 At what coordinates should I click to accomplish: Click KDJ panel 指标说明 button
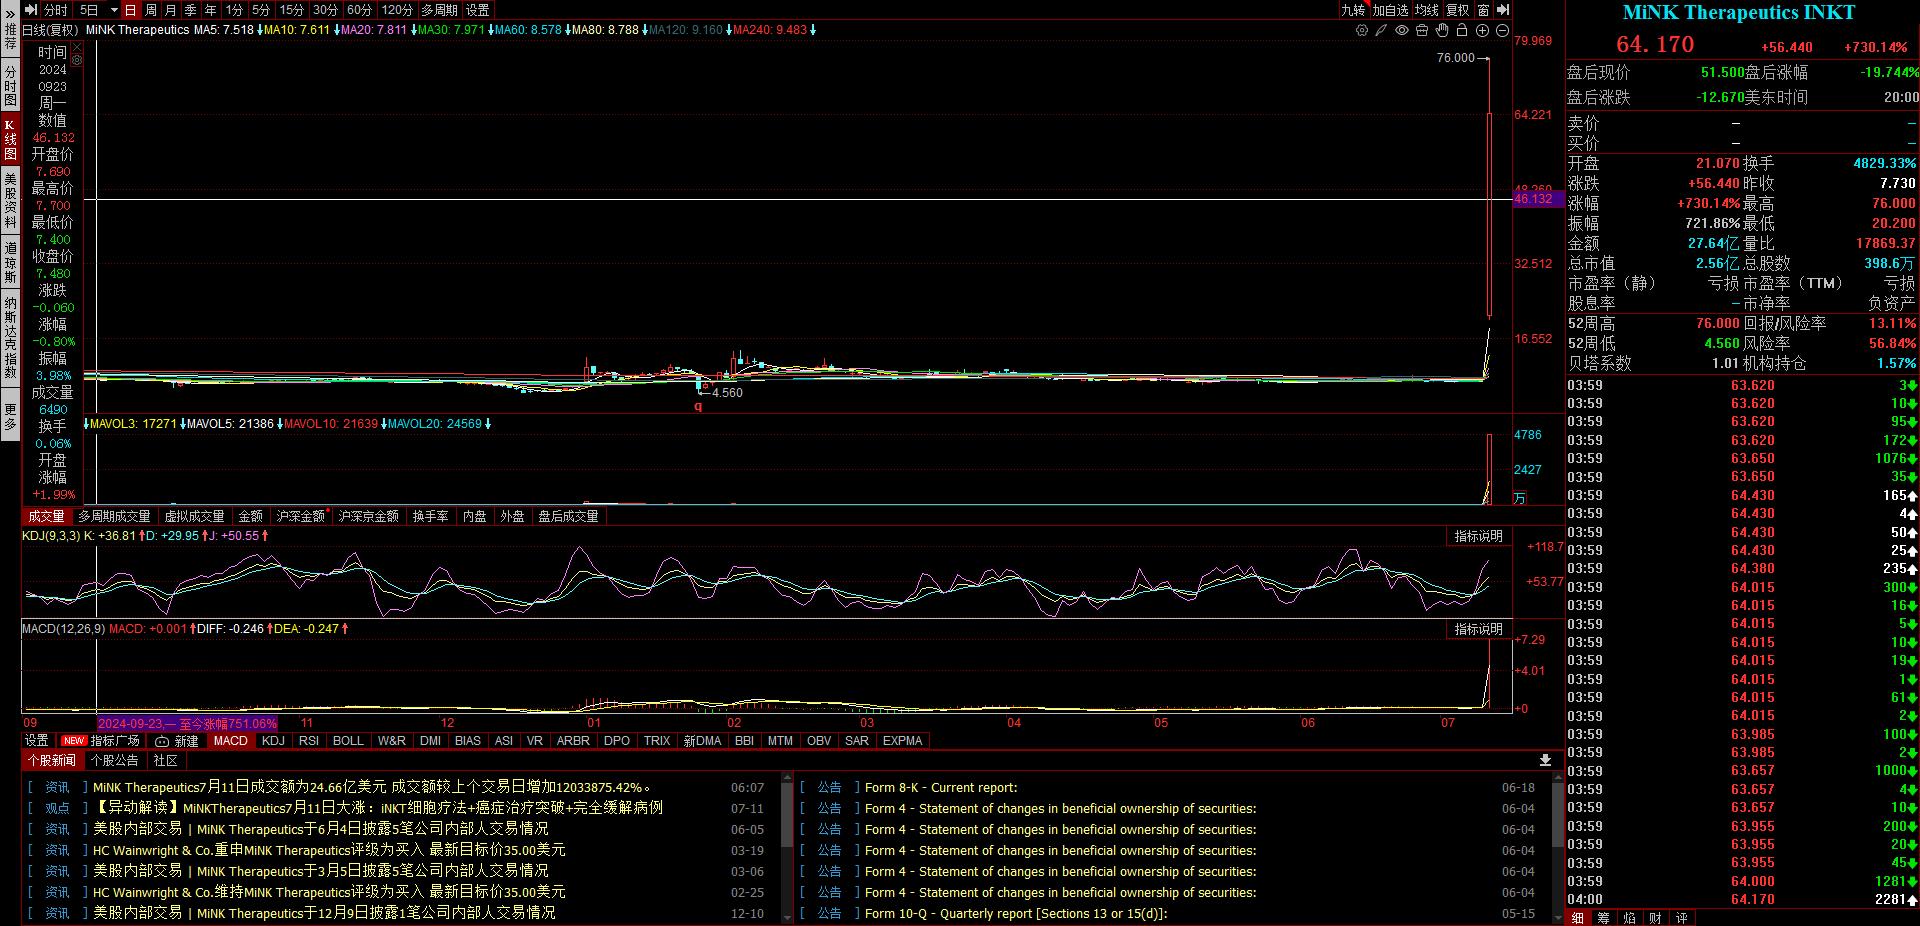click(1478, 536)
